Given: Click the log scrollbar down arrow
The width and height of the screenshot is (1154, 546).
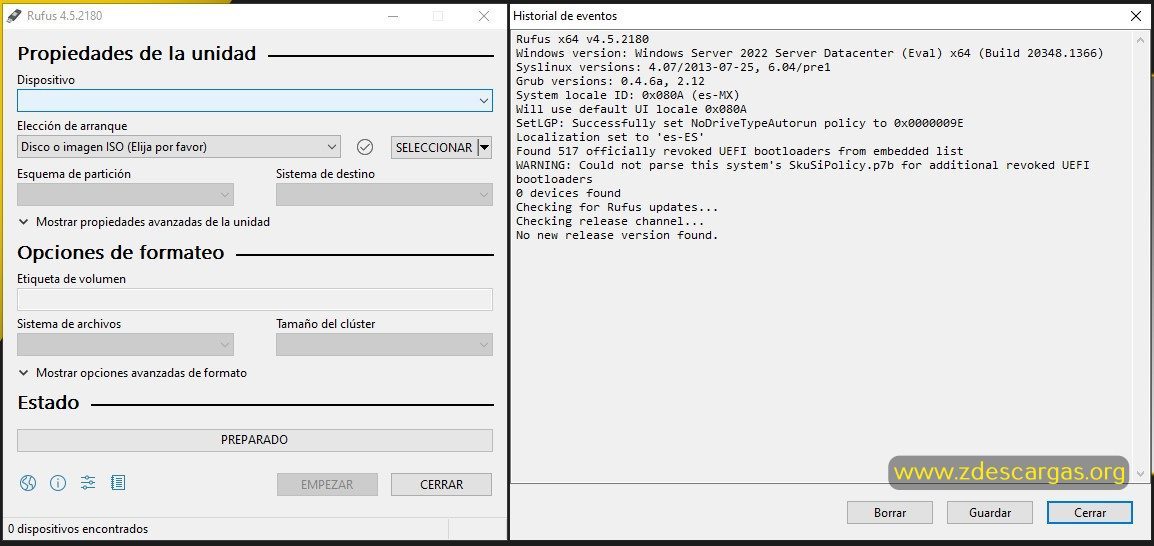Looking at the screenshot, I should pos(1141,475).
